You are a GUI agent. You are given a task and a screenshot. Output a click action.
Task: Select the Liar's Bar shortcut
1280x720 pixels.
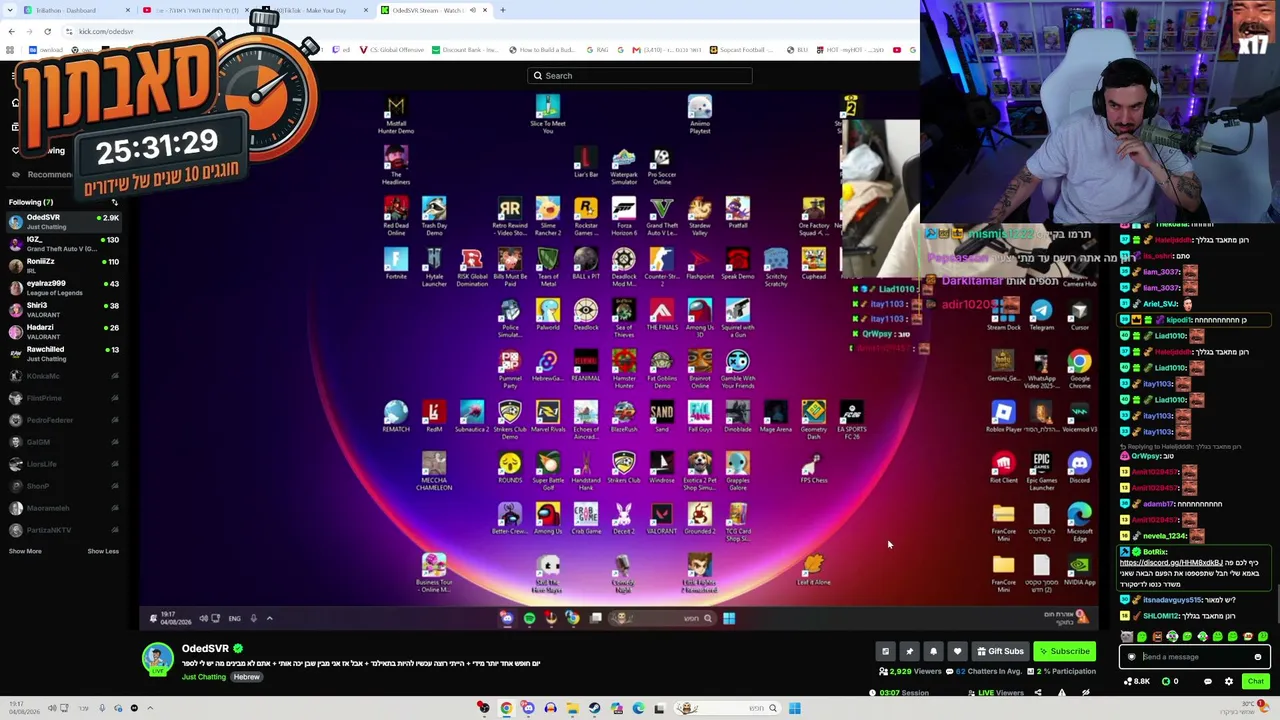click(x=586, y=163)
